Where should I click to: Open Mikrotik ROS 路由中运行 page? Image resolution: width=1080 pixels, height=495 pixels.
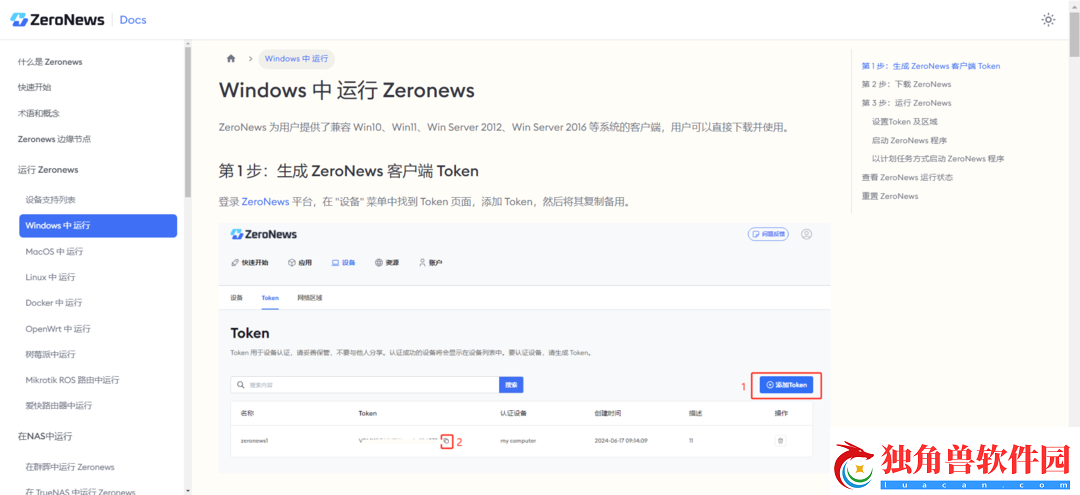tap(72, 380)
